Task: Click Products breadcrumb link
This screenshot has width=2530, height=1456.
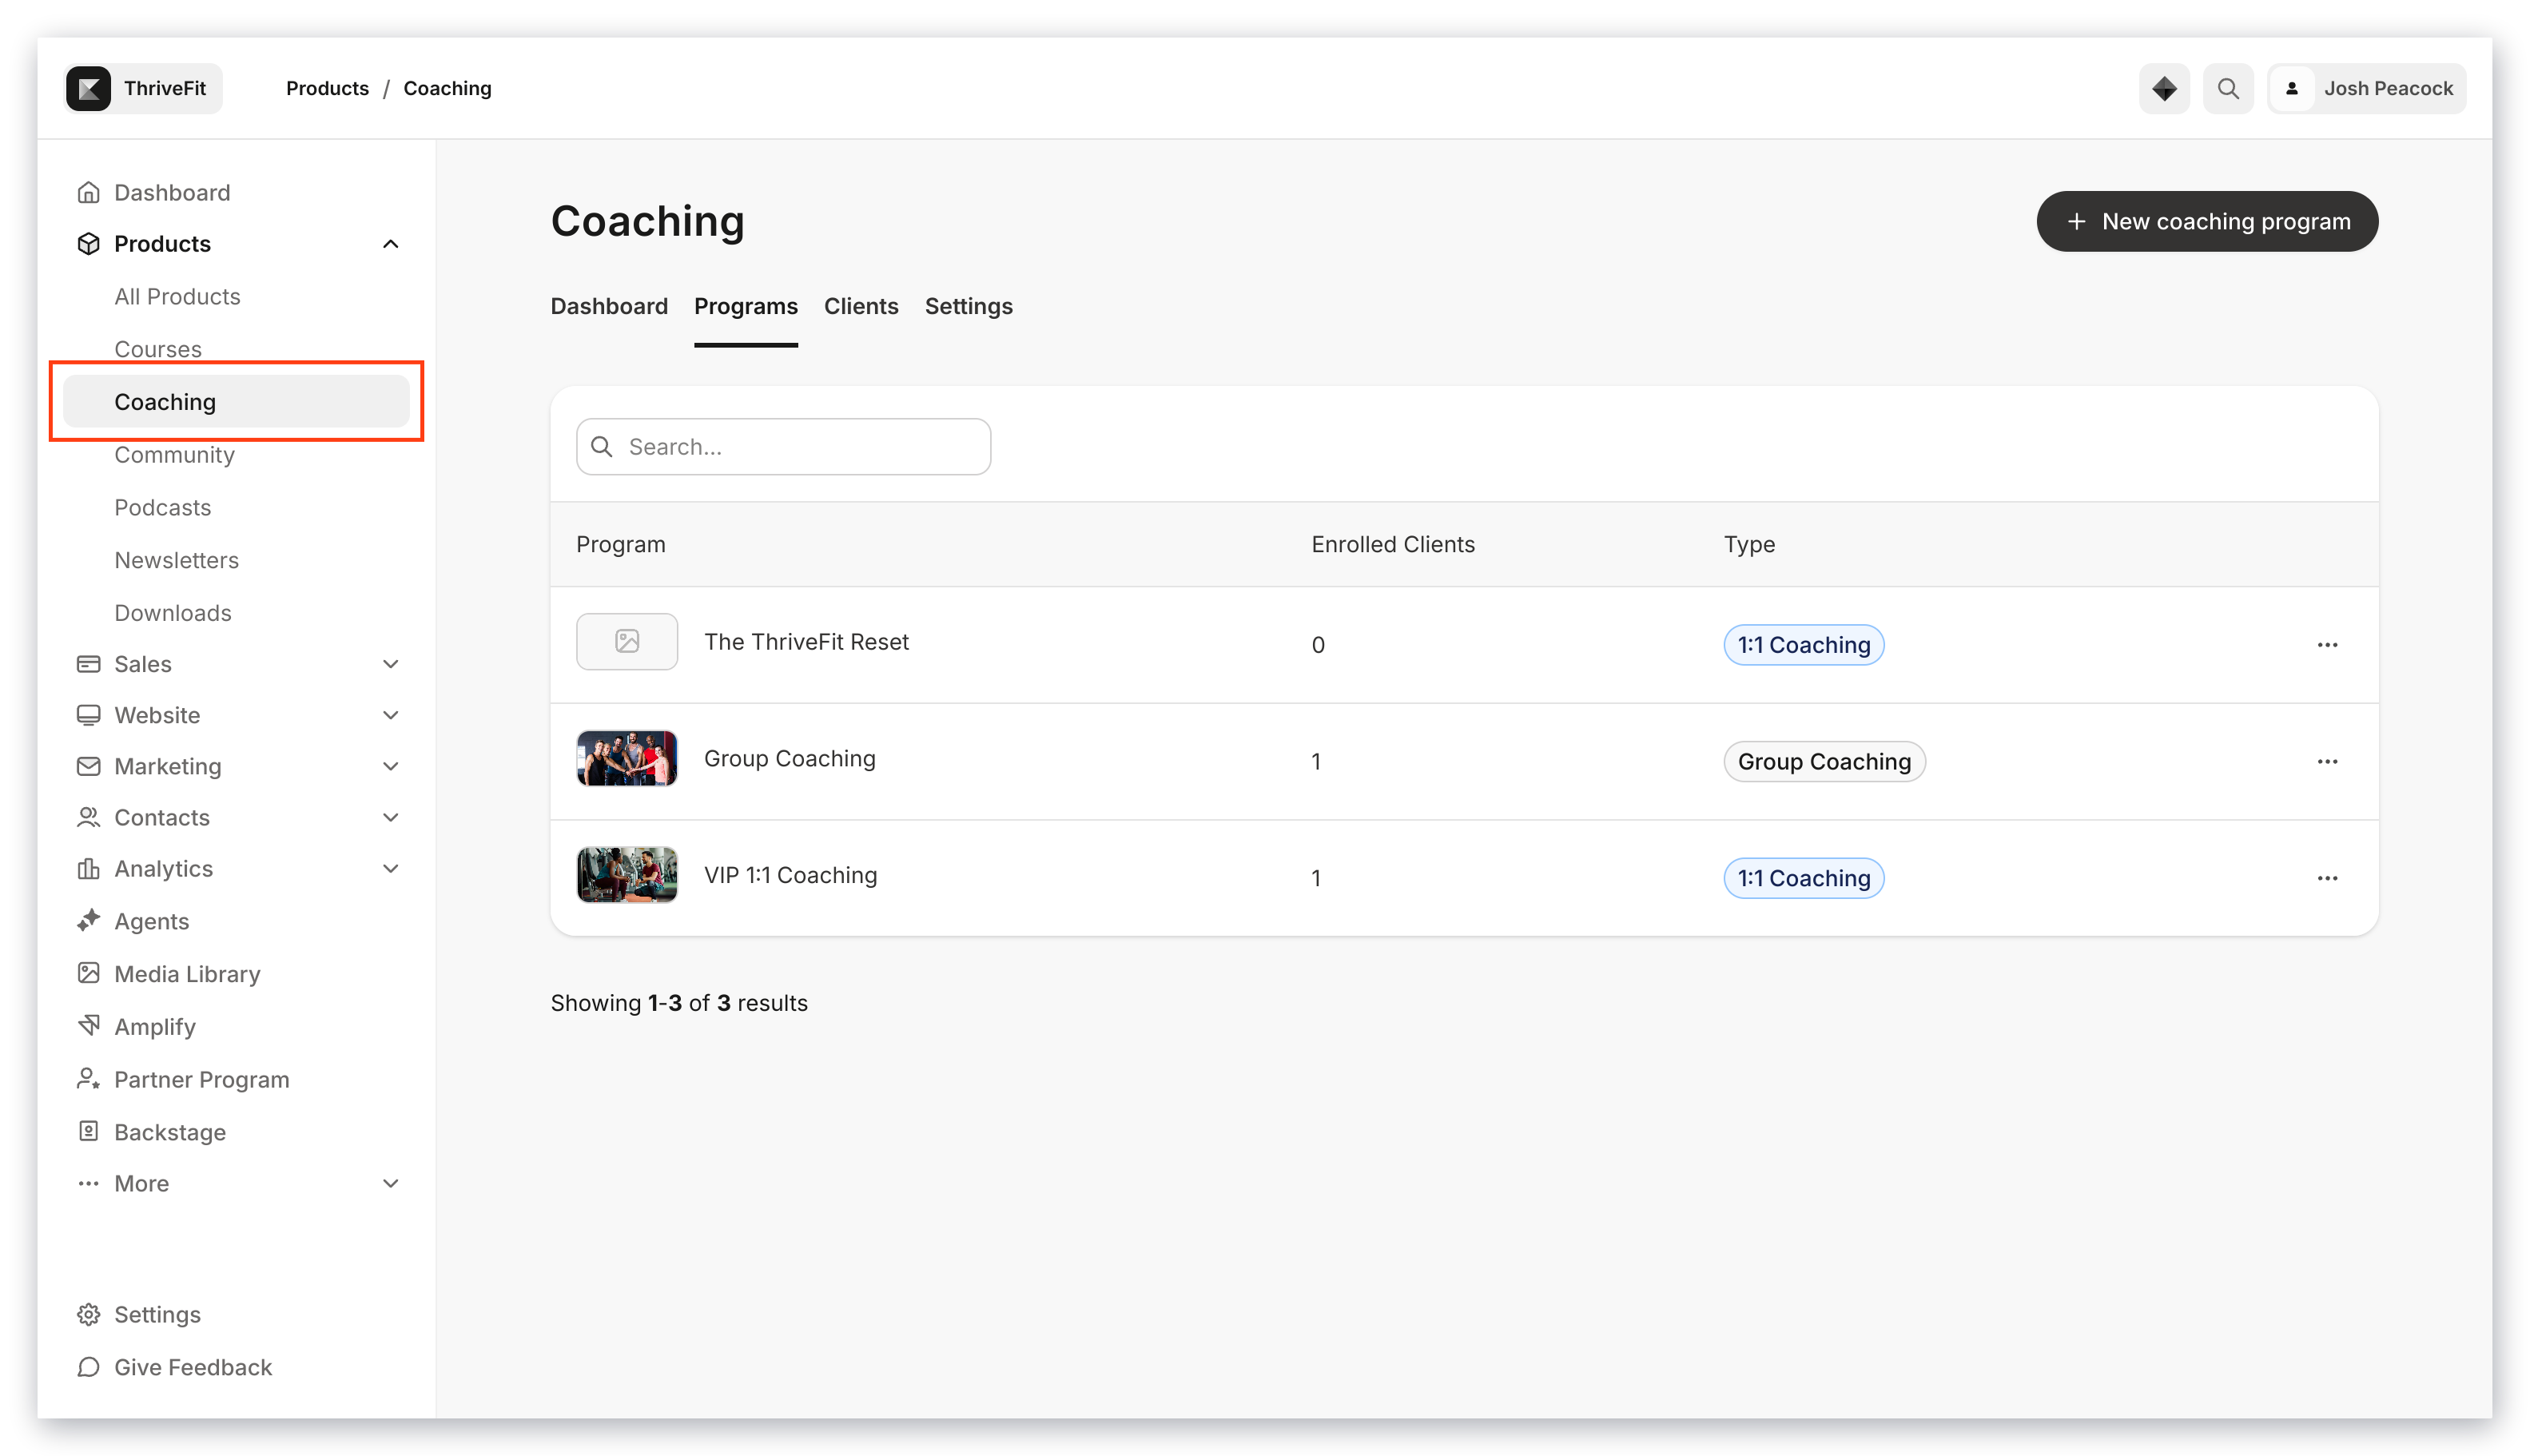Action: 327,88
